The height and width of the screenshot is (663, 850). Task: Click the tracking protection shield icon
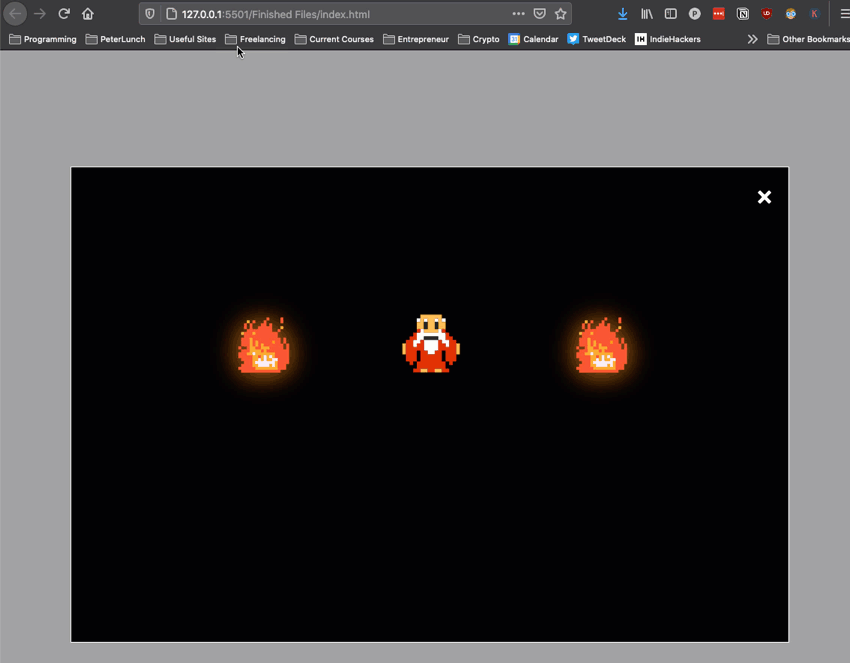tap(150, 14)
